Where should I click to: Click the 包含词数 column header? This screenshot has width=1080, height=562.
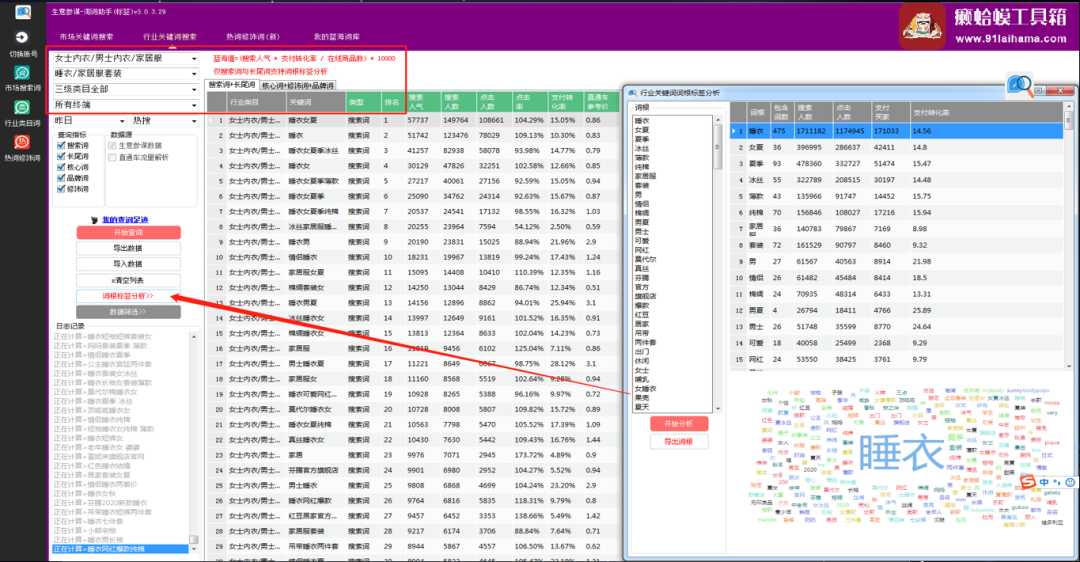point(780,112)
